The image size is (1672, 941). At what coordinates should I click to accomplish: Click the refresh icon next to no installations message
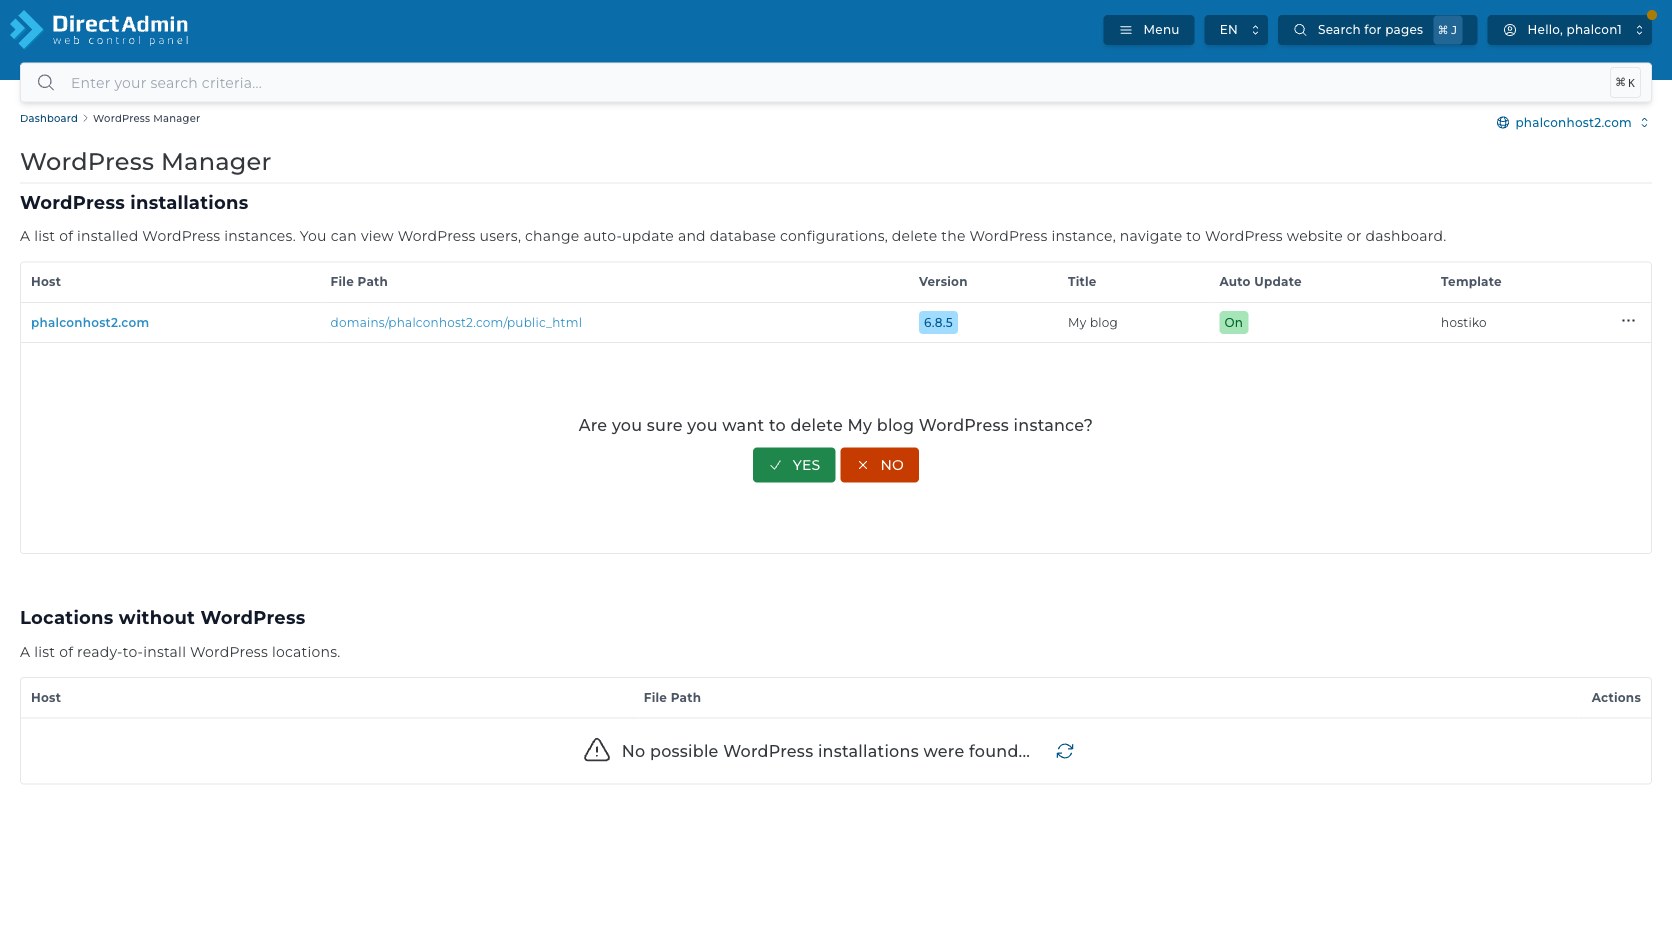[1065, 751]
